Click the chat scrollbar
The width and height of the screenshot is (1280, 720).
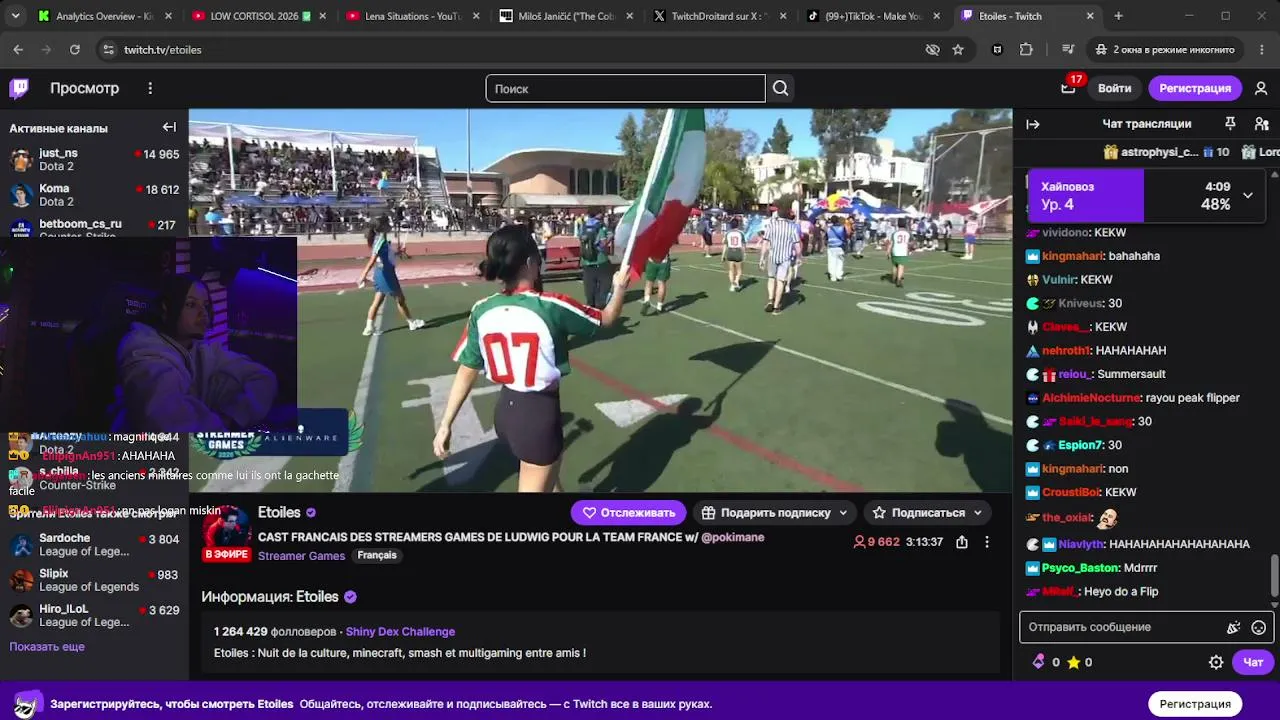pos(1274,576)
